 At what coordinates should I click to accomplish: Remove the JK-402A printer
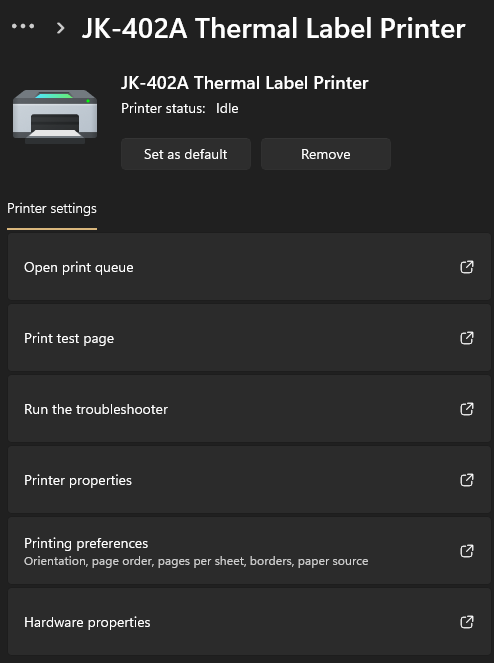click(x=326, y=154)
